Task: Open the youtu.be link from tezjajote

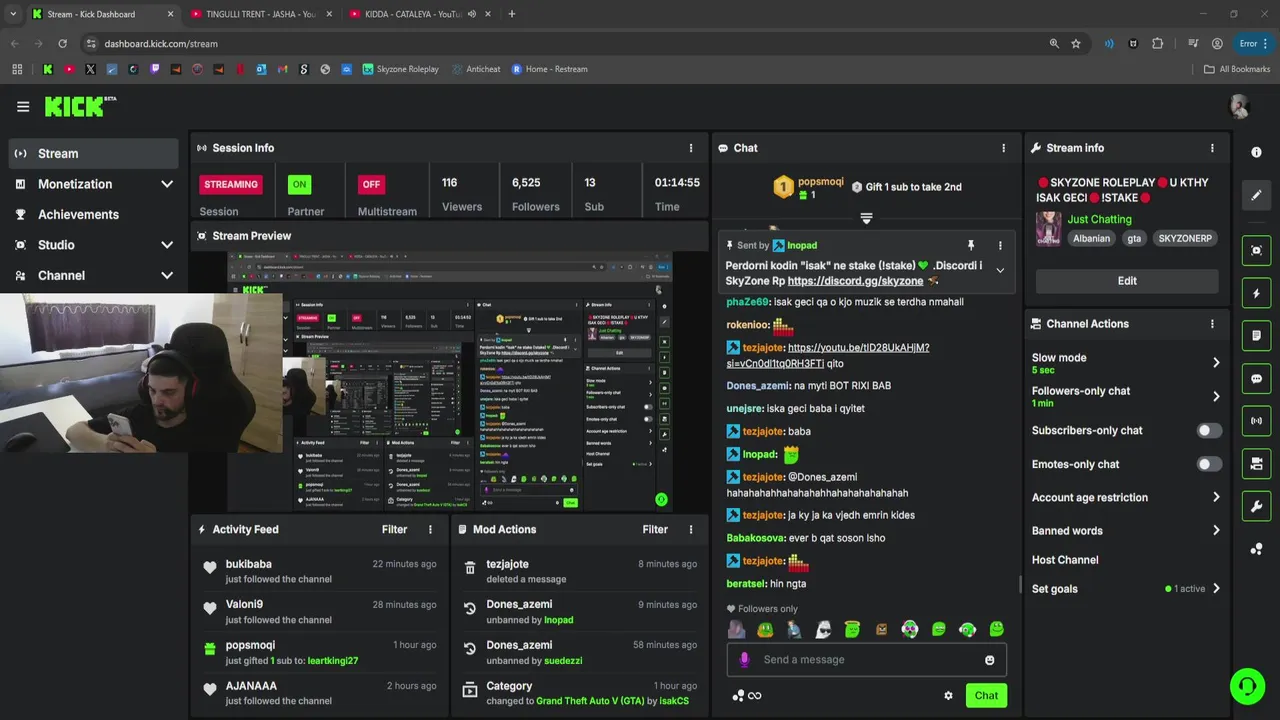Action: 828,355
